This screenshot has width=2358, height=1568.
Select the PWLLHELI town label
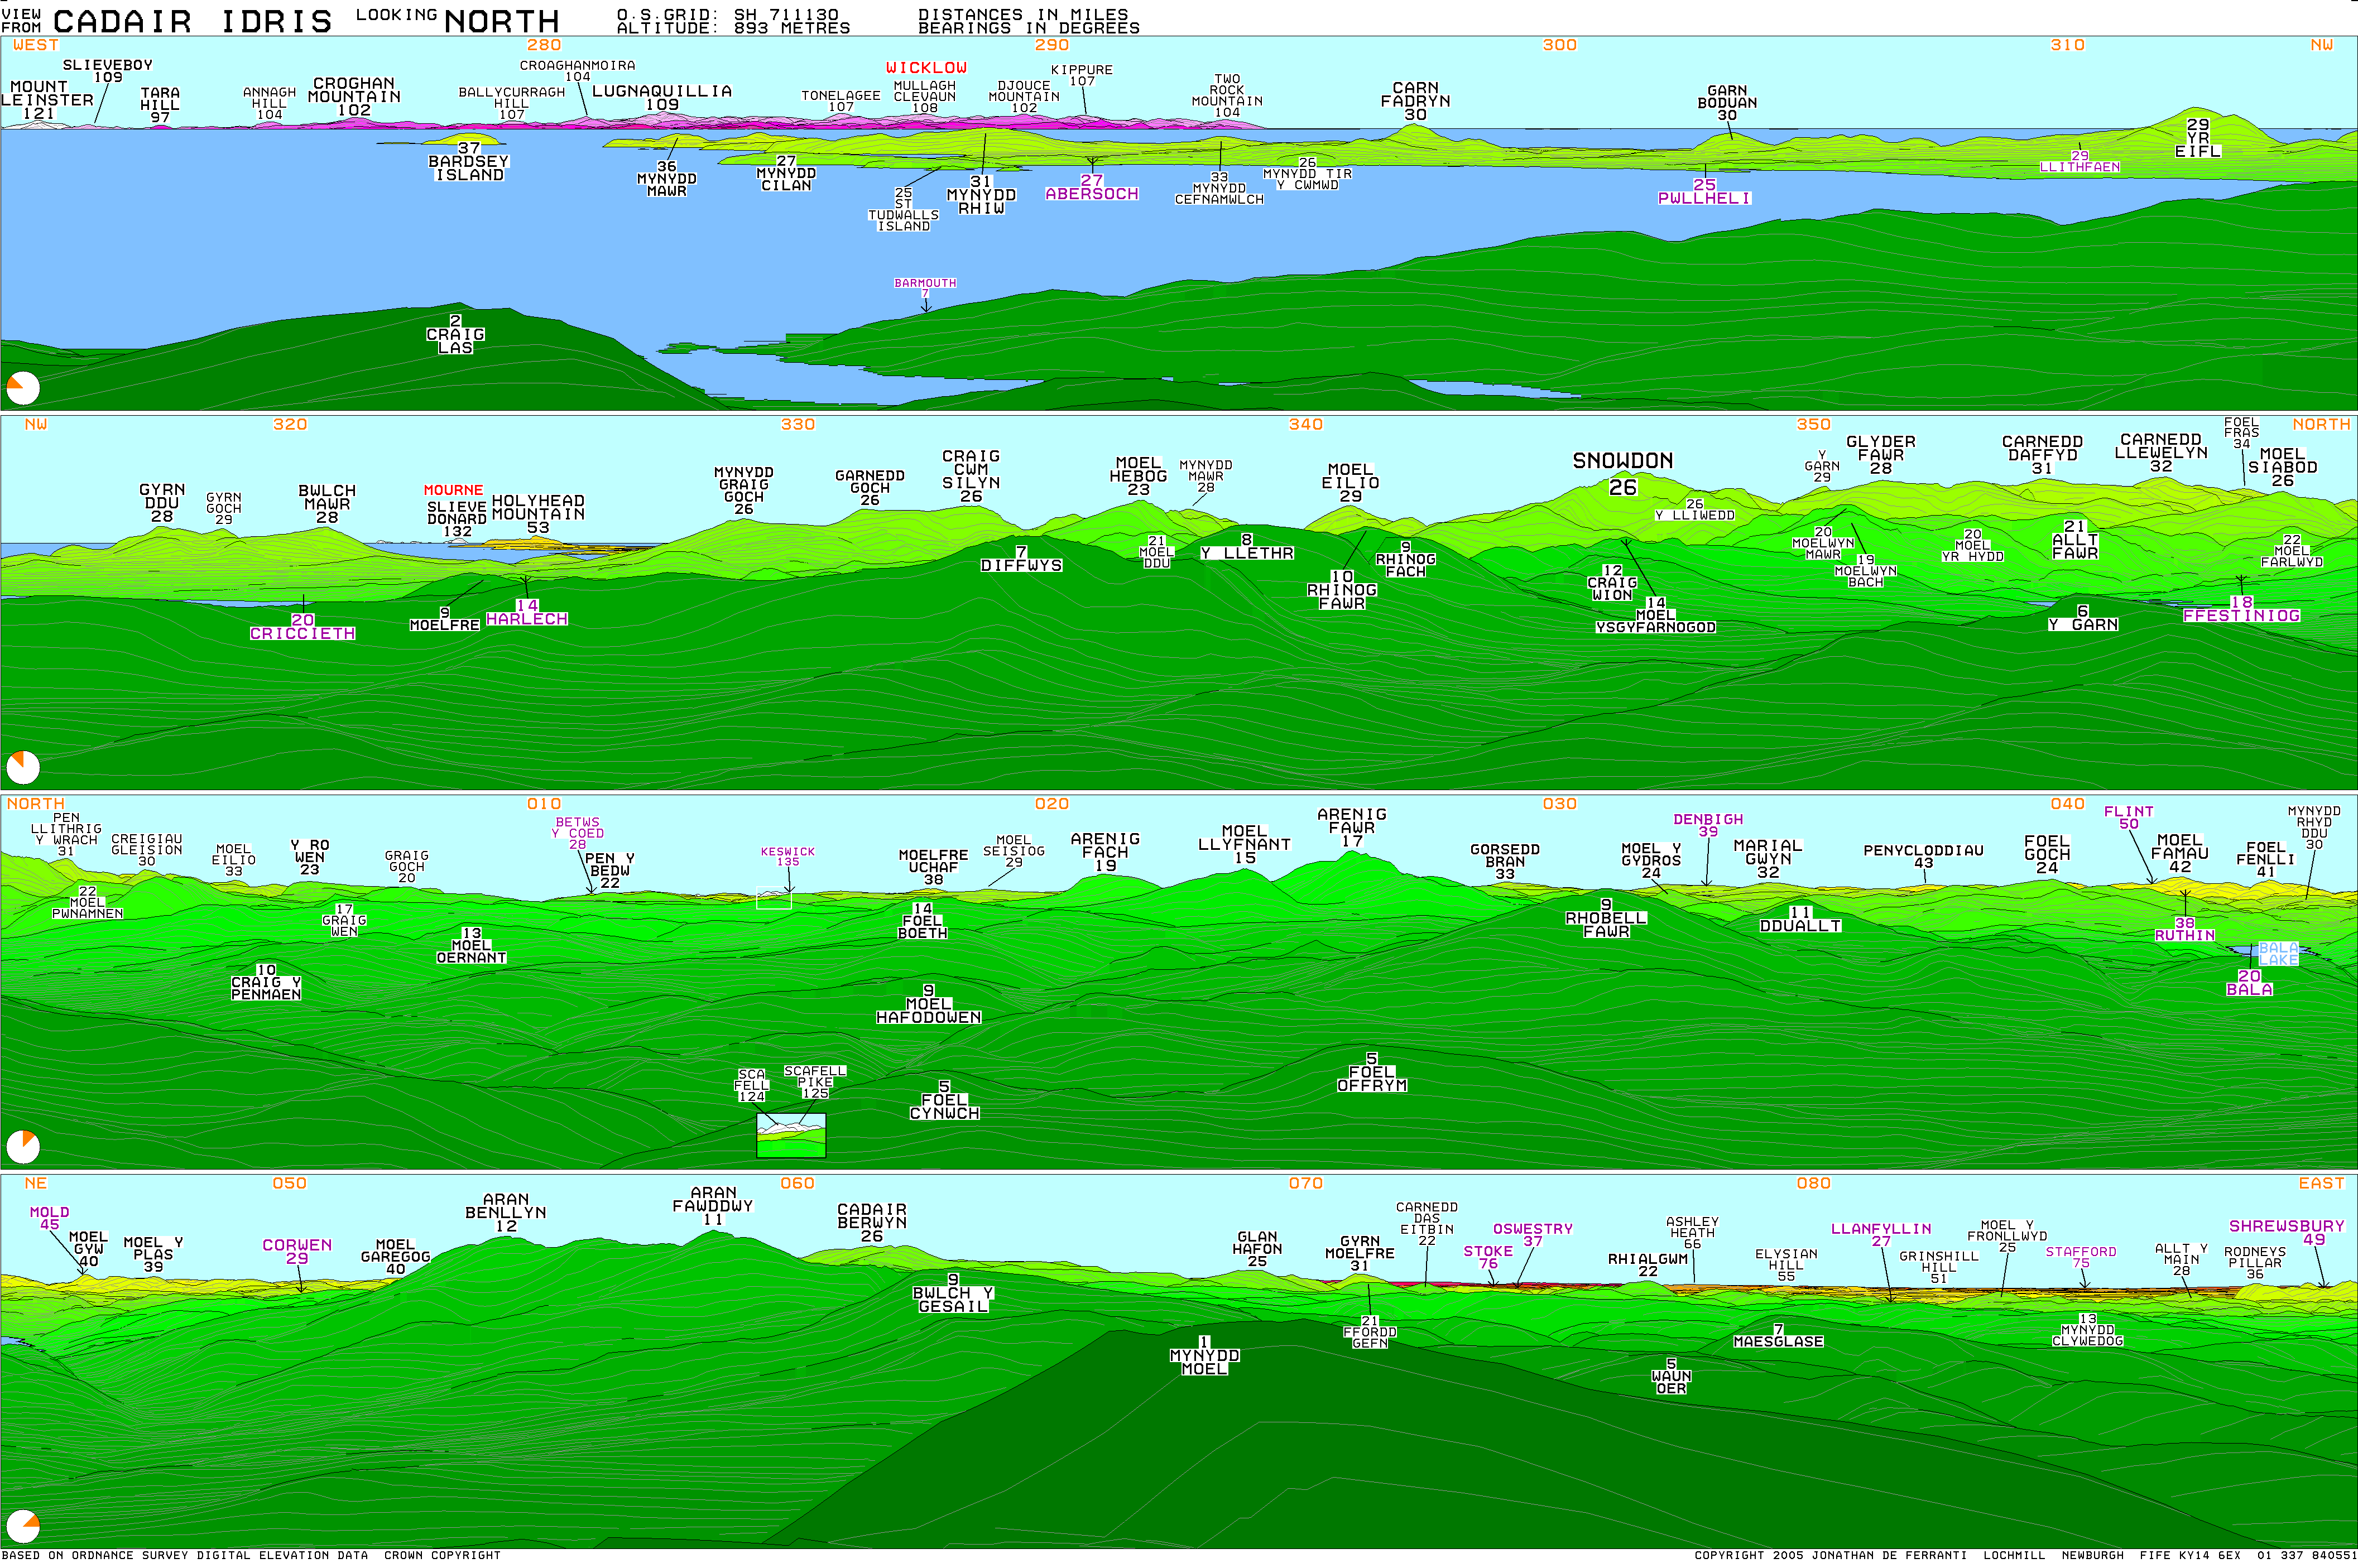pyautogui.click(x=1704, y=198)
